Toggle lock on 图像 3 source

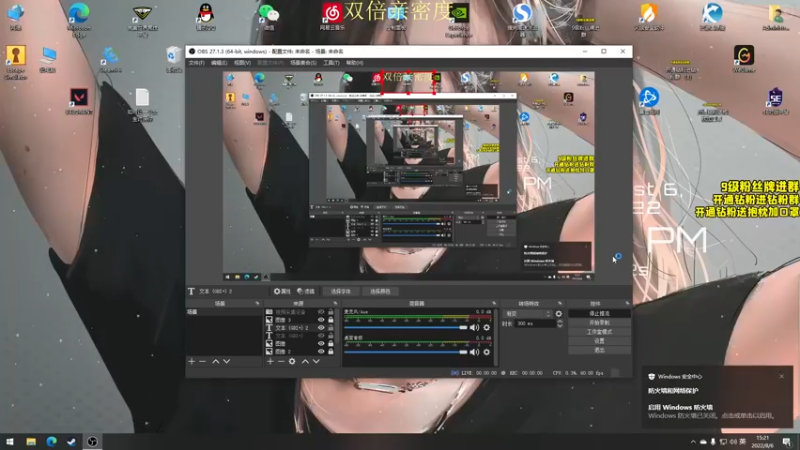331,320
